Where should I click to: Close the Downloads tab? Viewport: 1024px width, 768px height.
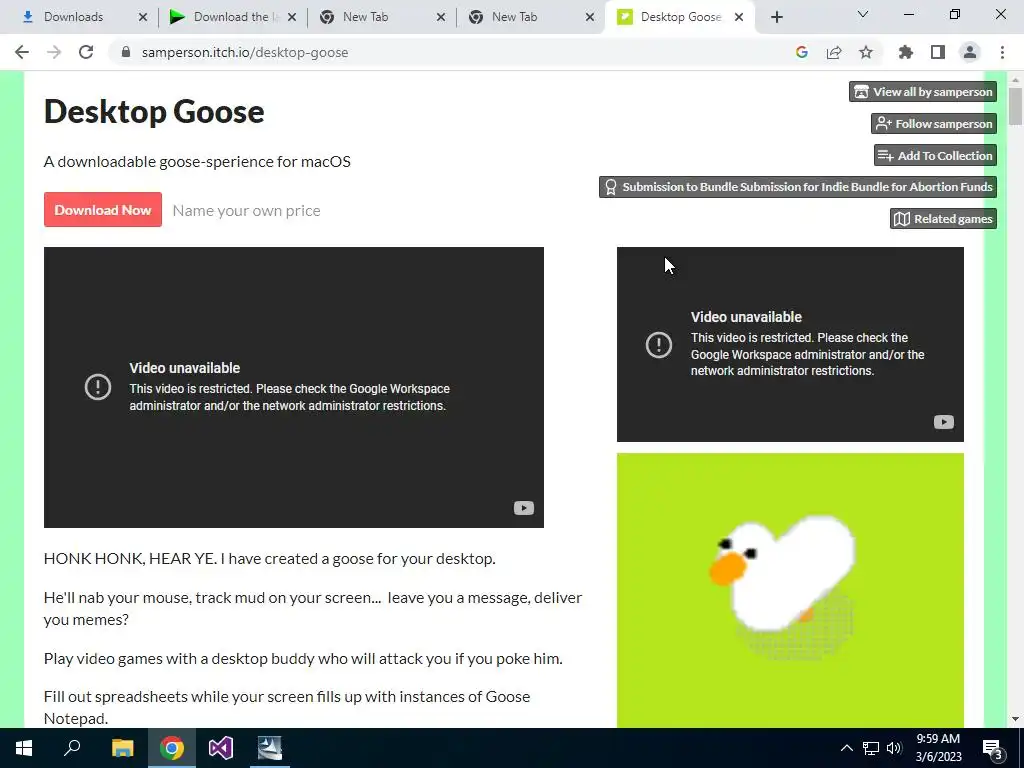point(143,17)
